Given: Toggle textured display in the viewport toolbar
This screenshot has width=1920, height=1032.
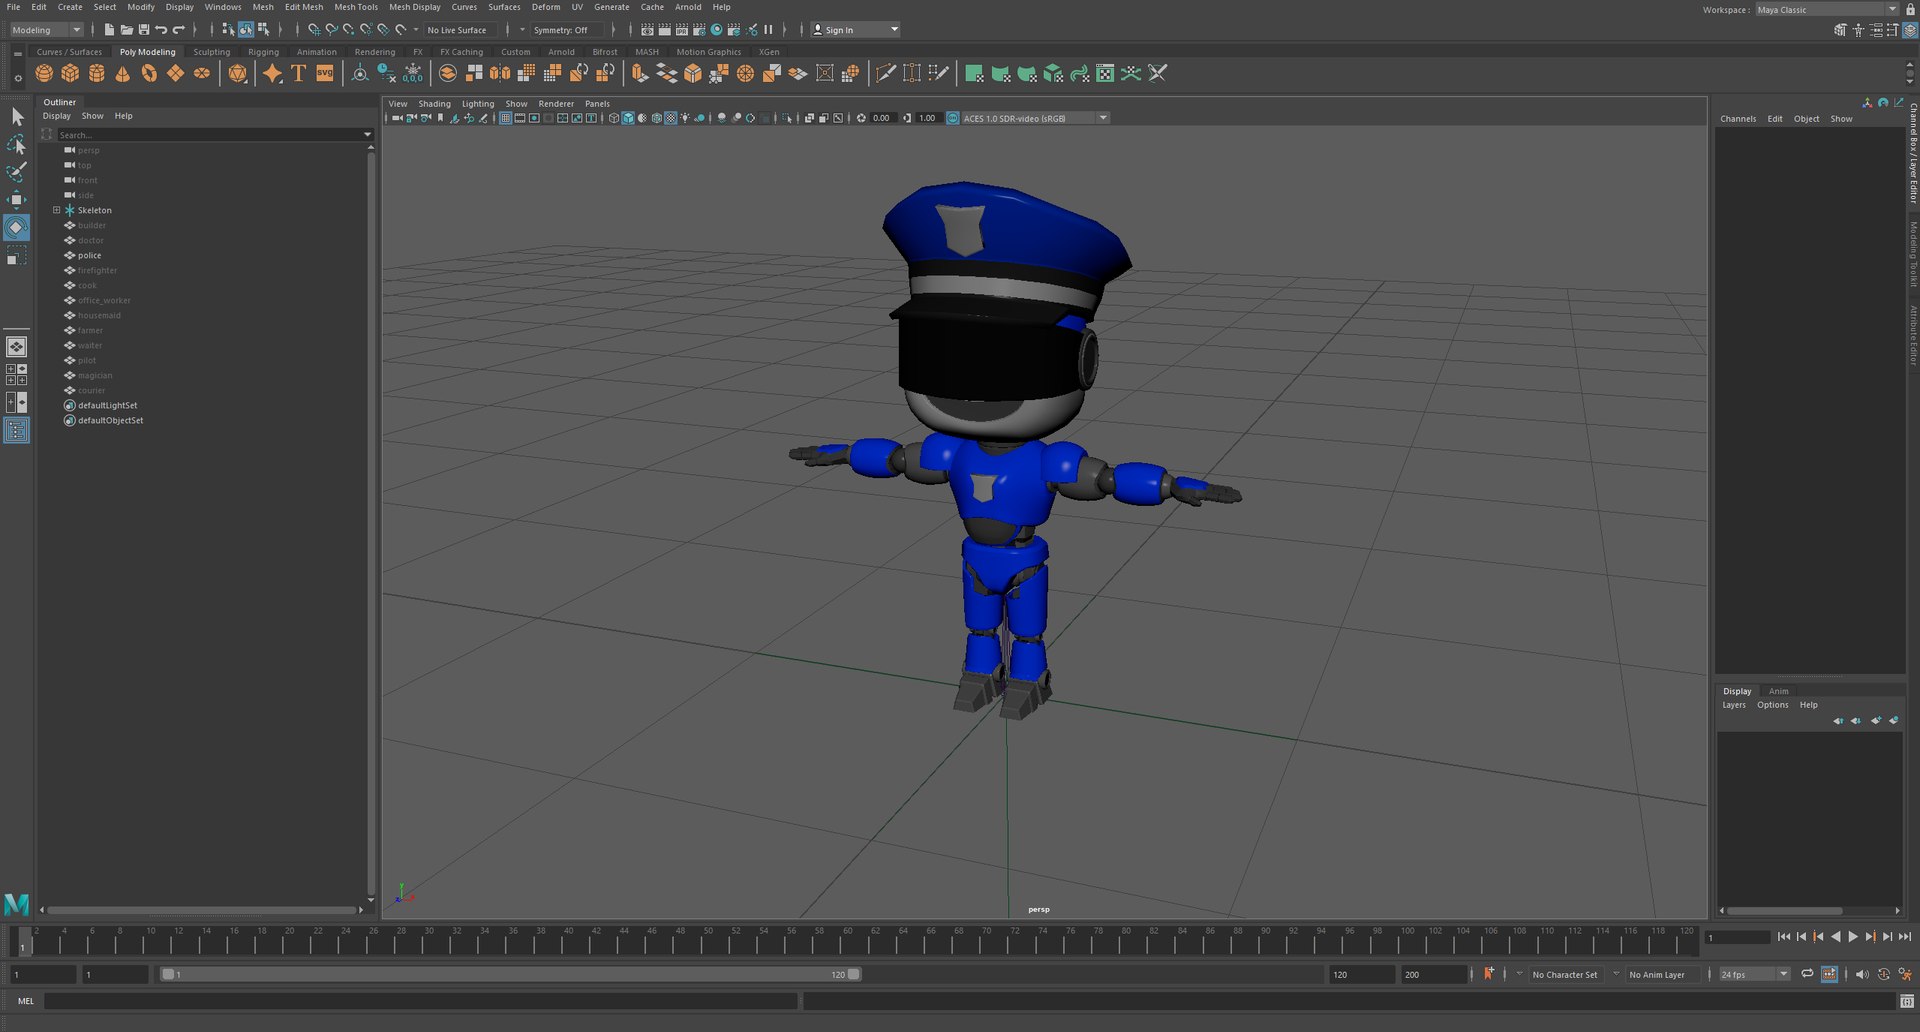Looking at the screenshot, I should [x=671, y=118].
